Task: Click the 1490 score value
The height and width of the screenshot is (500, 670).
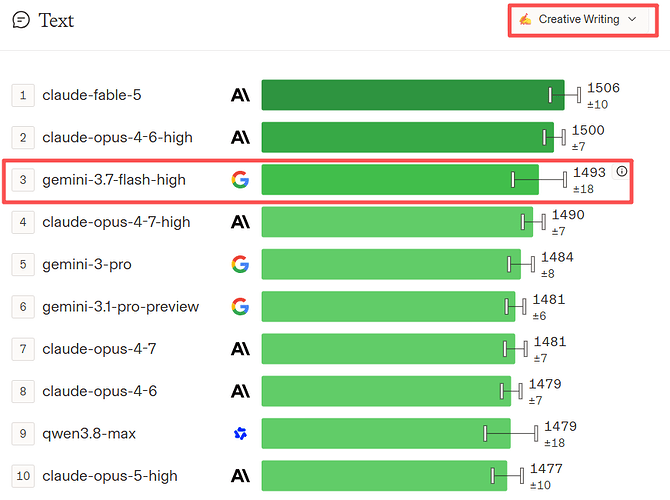Action: click(568, 215)
